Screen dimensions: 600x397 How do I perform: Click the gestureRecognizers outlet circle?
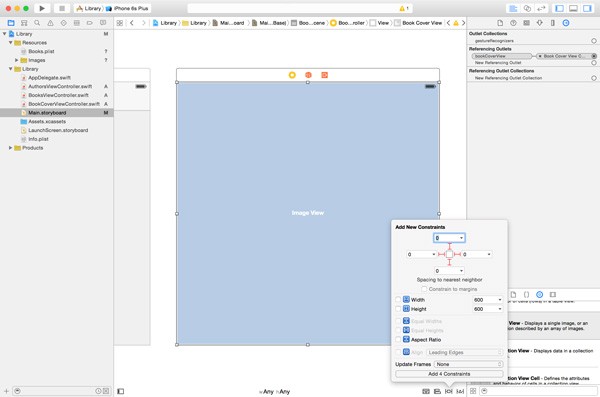click(x=594, y=41)
